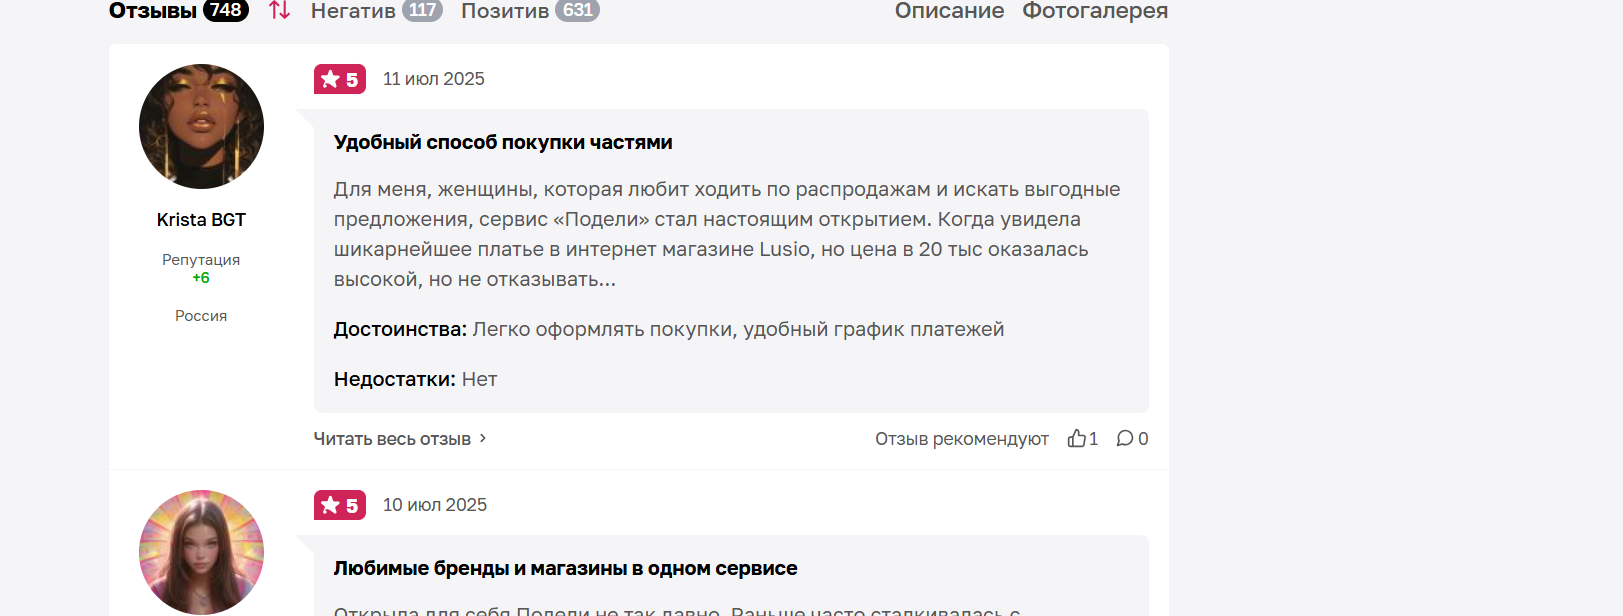Viewport: 1623px width, 616px height.
Task: Click the 5-star rating badge dated 11 июл 2025
Action: (x=340, y=79)
